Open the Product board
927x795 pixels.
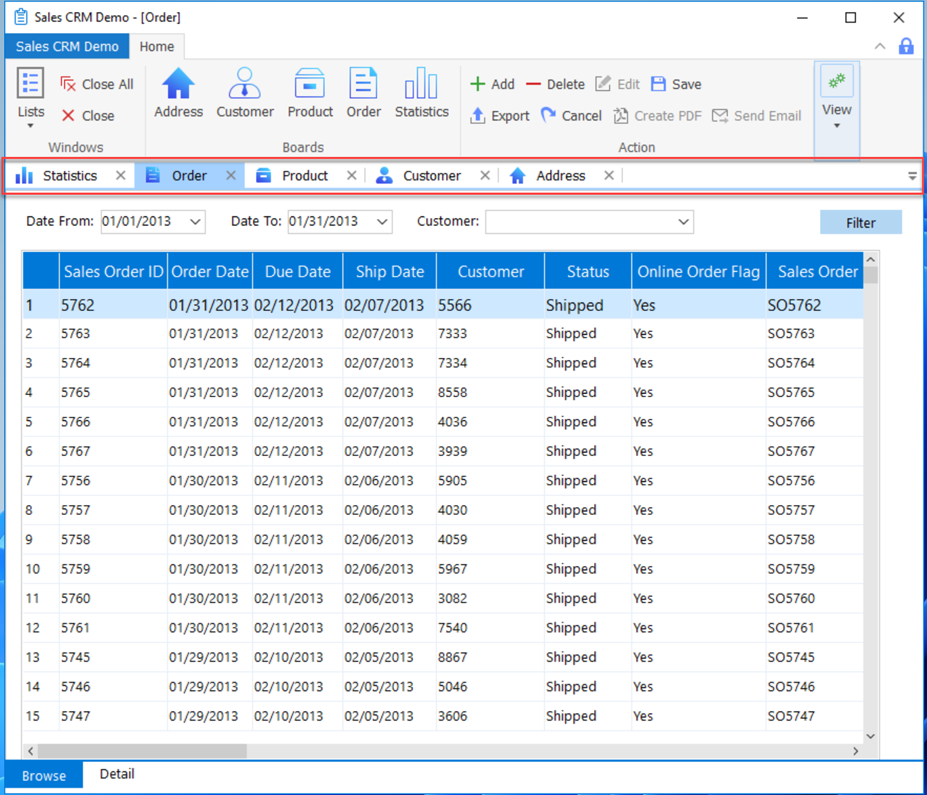310,95
